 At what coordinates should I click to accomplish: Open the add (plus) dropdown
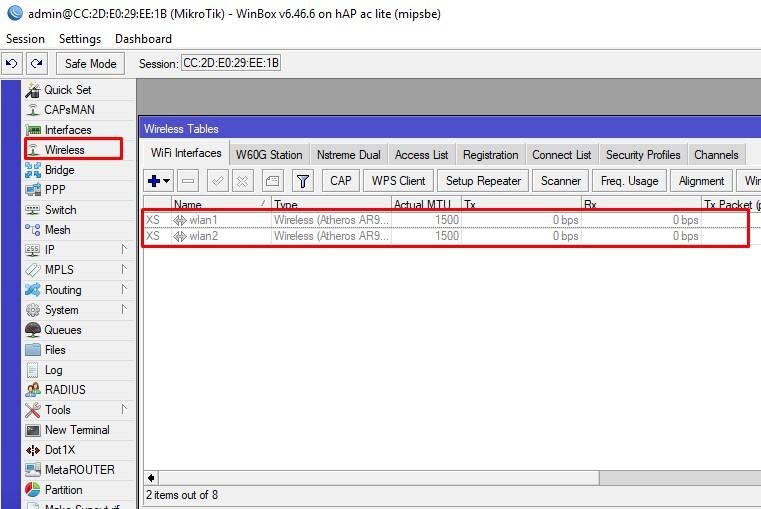click(159, 181)
